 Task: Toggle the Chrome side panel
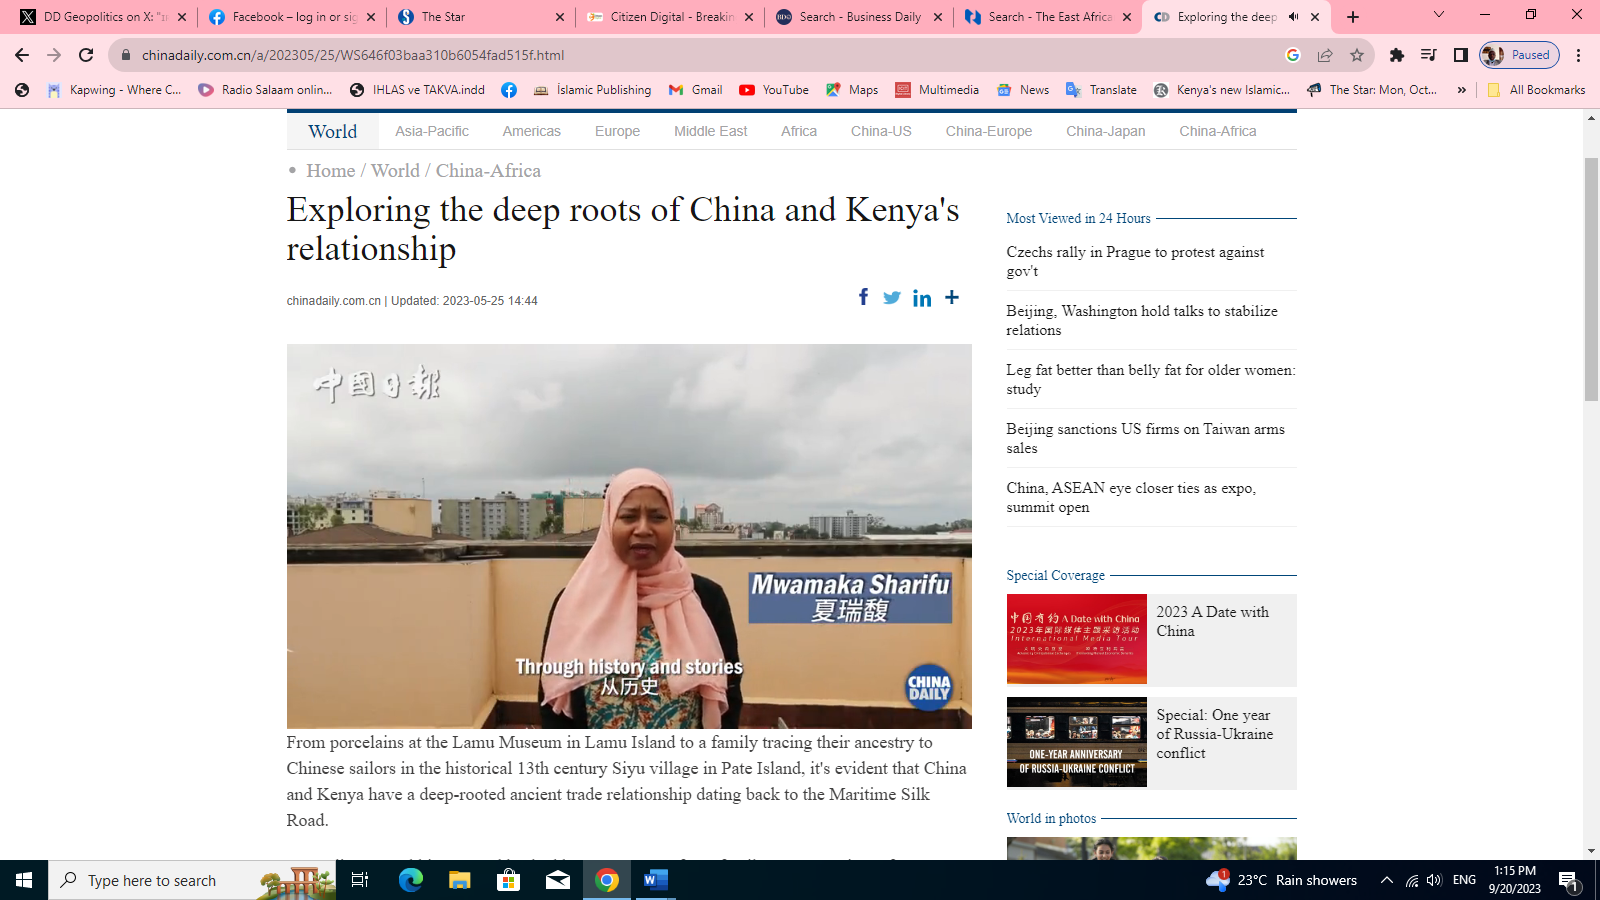1461,55
